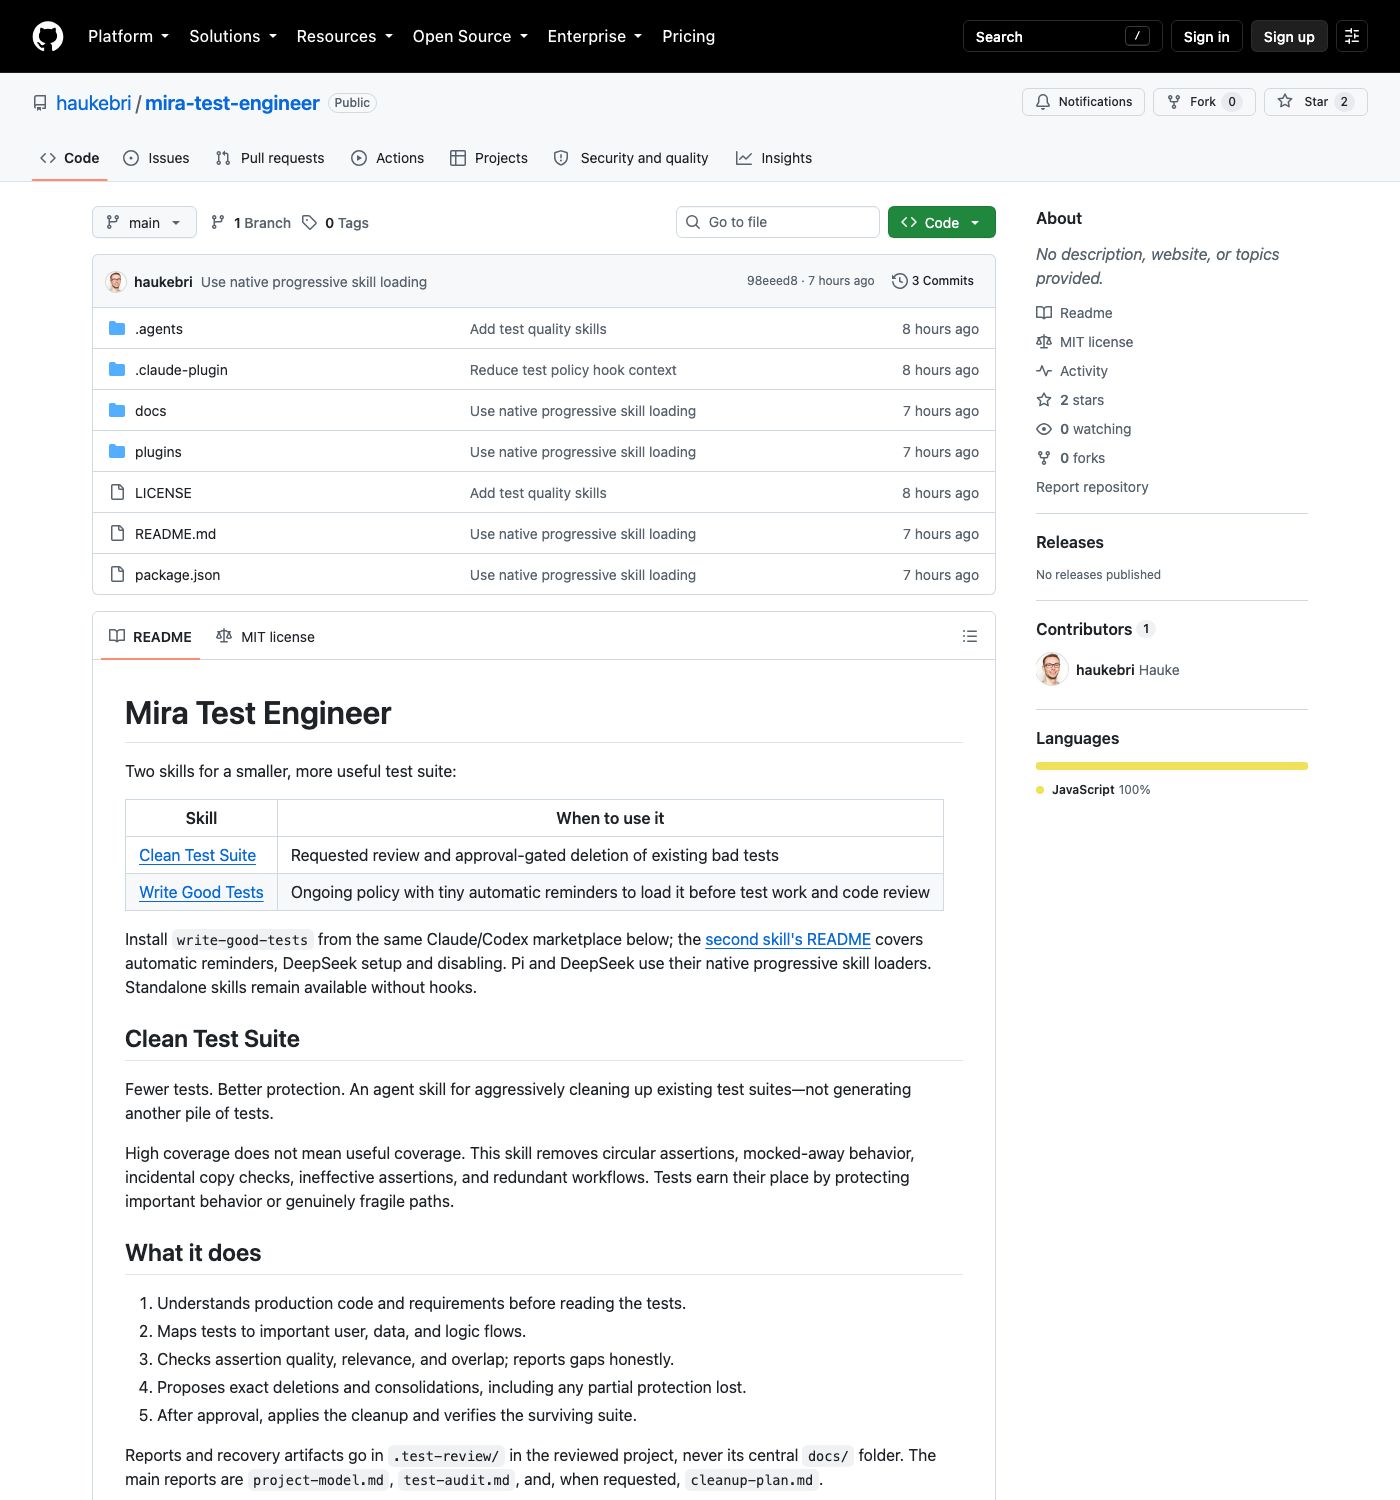This screenshot has width=1400, height=1500.
Task: Switch to the Insights tab
Action: pyautogui.click(x=774, y=158)
